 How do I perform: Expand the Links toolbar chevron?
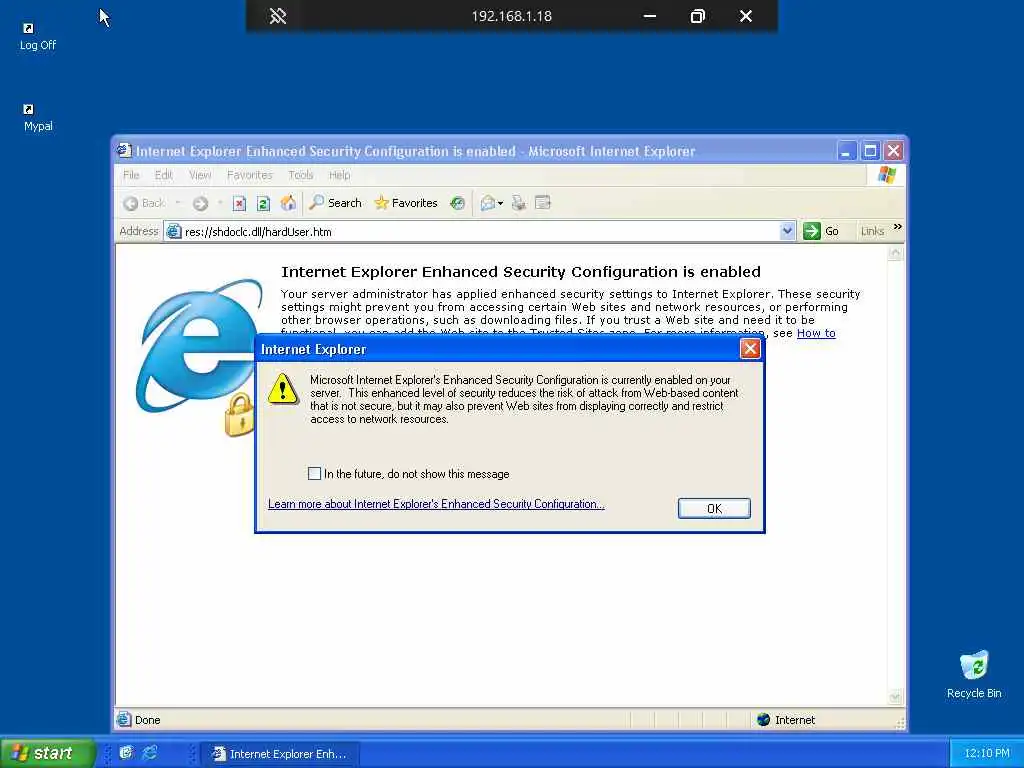point(898,227)
